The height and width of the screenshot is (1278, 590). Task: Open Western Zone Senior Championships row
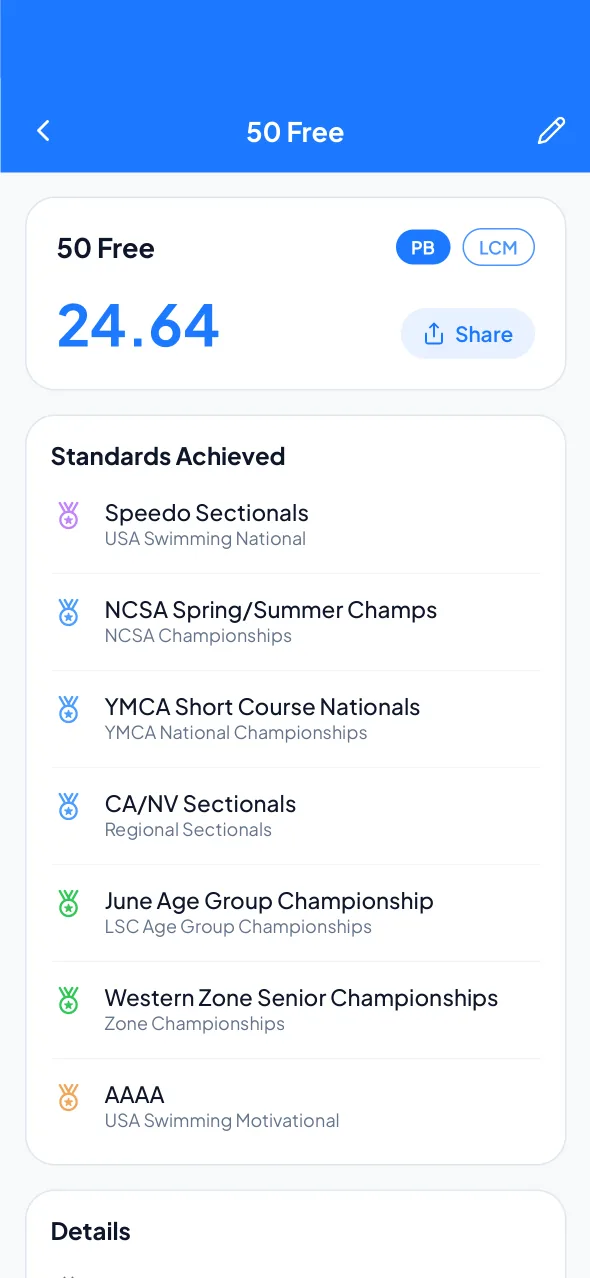(296, 1010)
